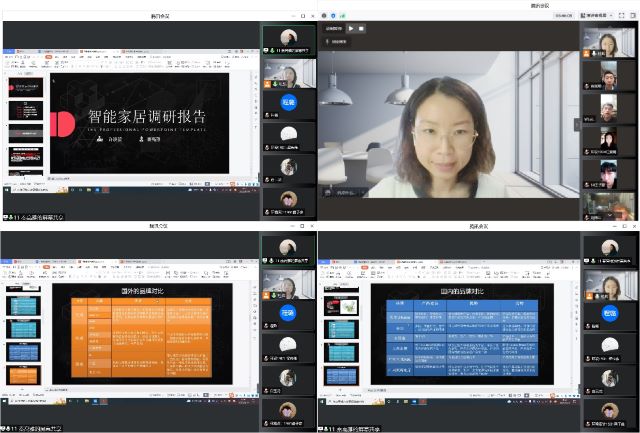The height and width of the screenshot is (433, 640).
Task: Click the Windows Start button in 智能家居调研报告 window
Action: (x=7, y=190)
